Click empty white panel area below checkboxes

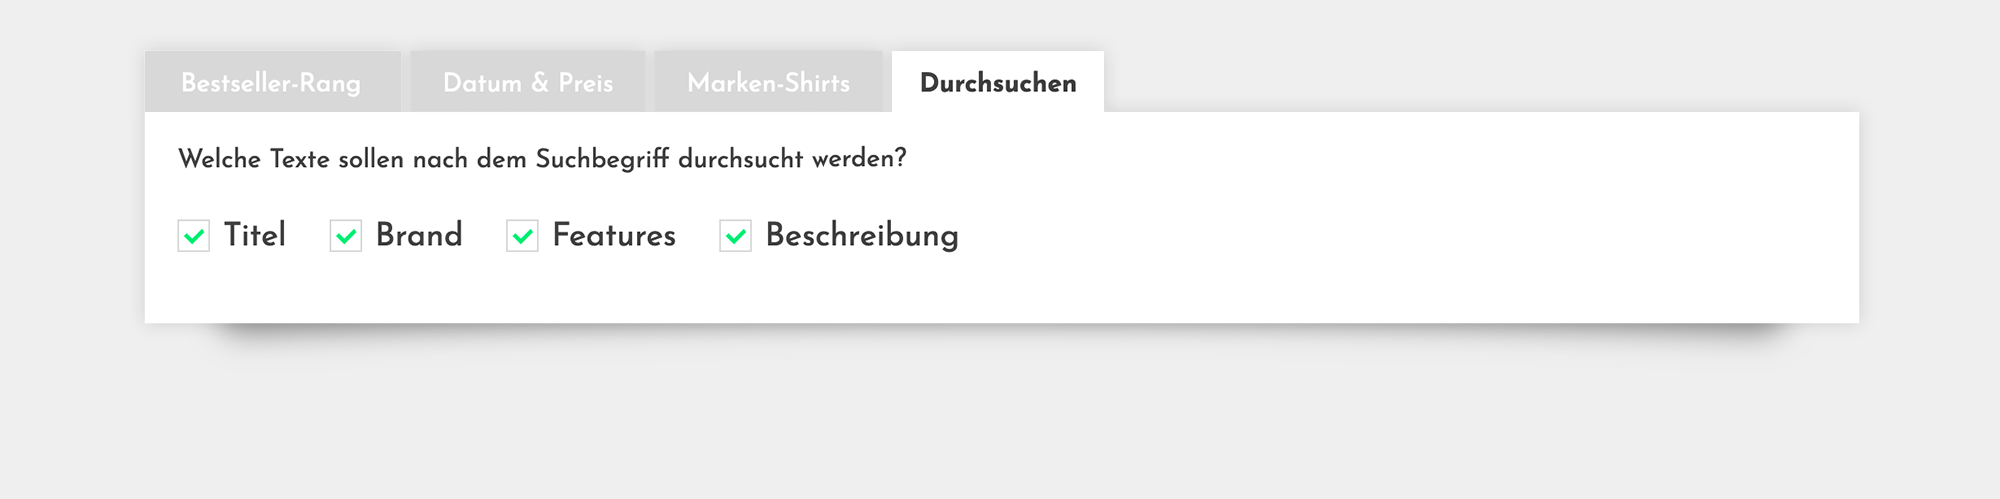pyautogui.click(x=1000, y=292)
